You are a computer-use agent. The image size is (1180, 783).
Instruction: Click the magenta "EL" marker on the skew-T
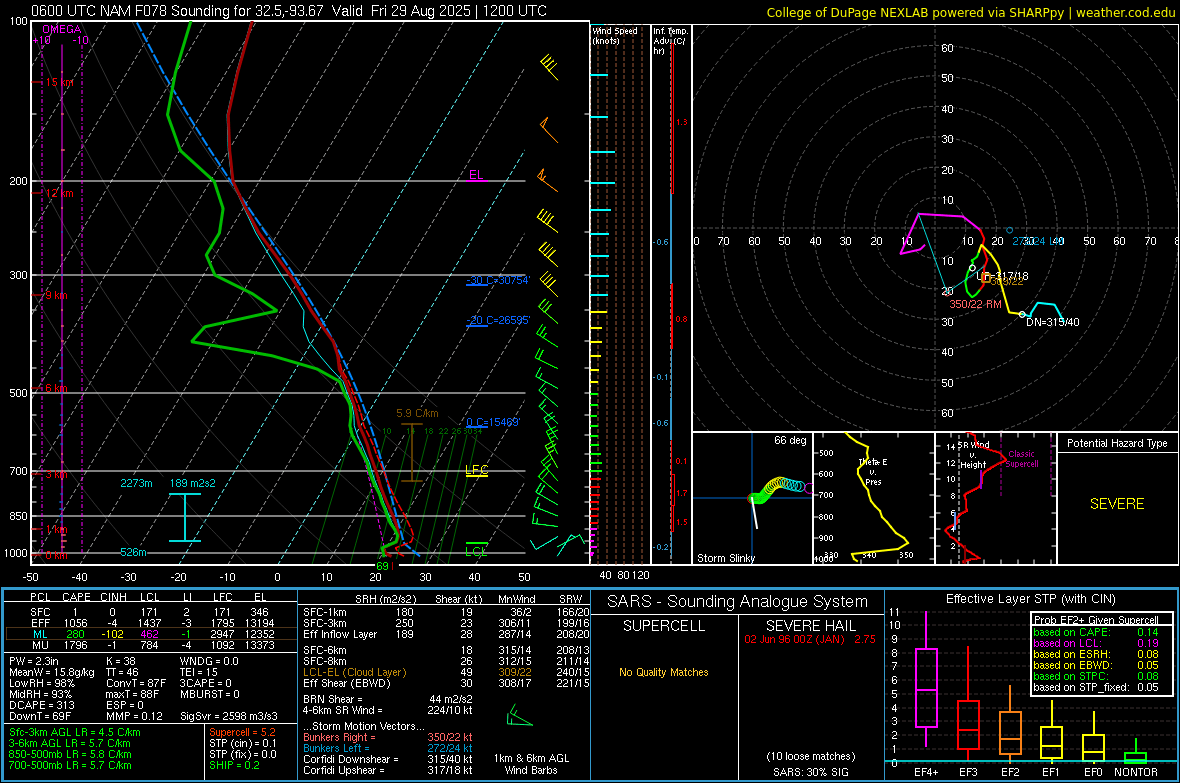(476, 175)
